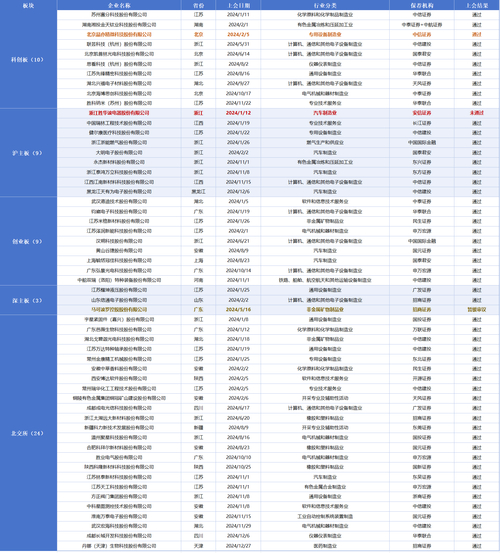Click the 医药制造业 industry cell
500x553 pixels.
[325, 546]
